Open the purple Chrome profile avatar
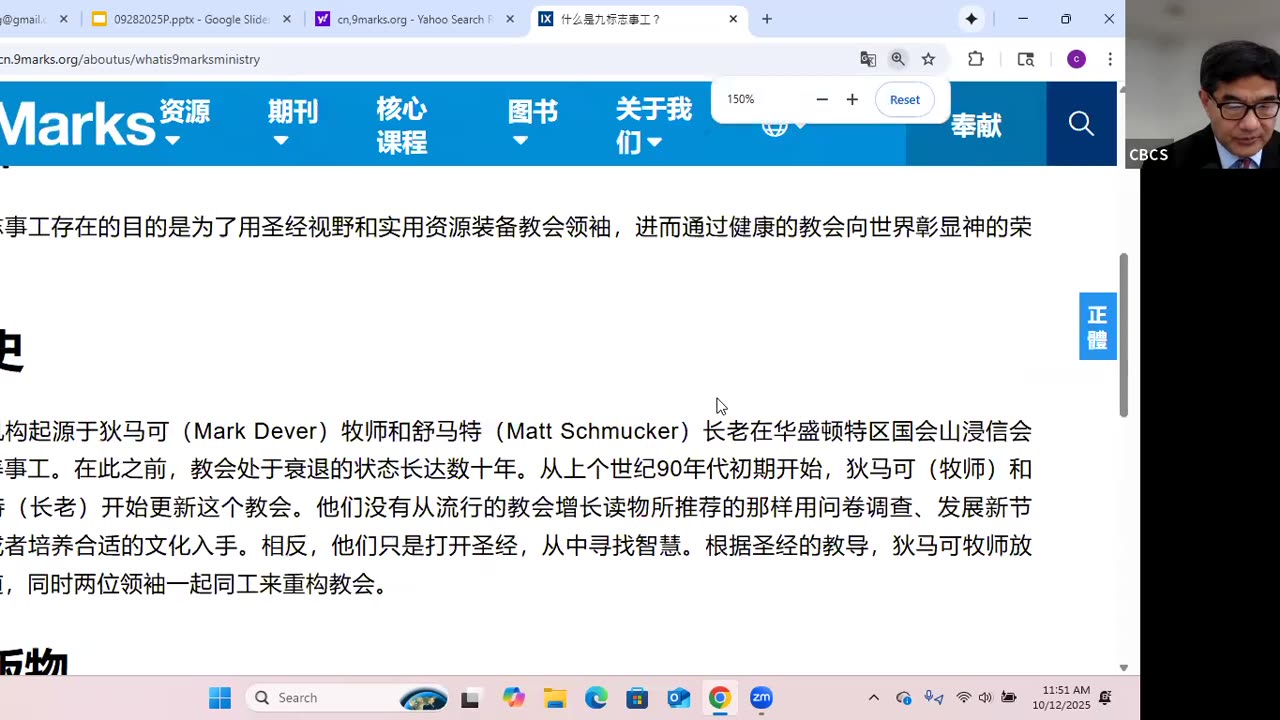 pyautogui.click(x=1076, y=59)
